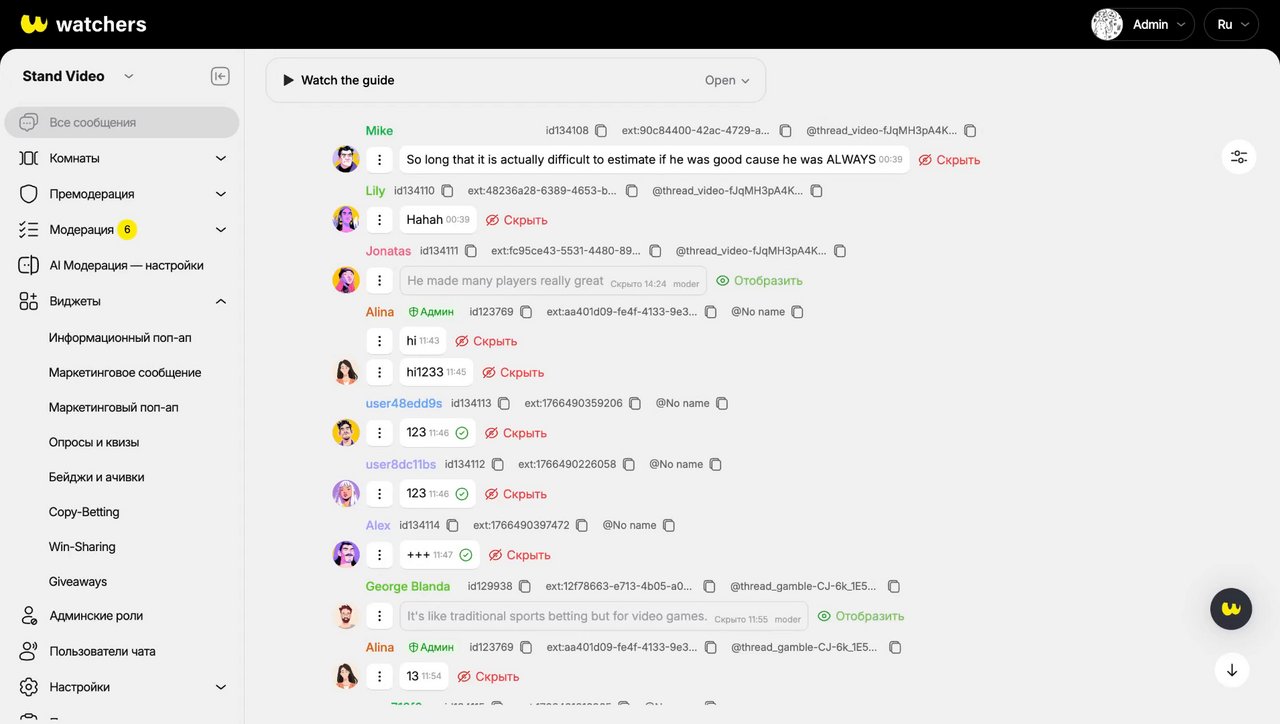Show Jonatas's hidden message via Отобразить

759,281
